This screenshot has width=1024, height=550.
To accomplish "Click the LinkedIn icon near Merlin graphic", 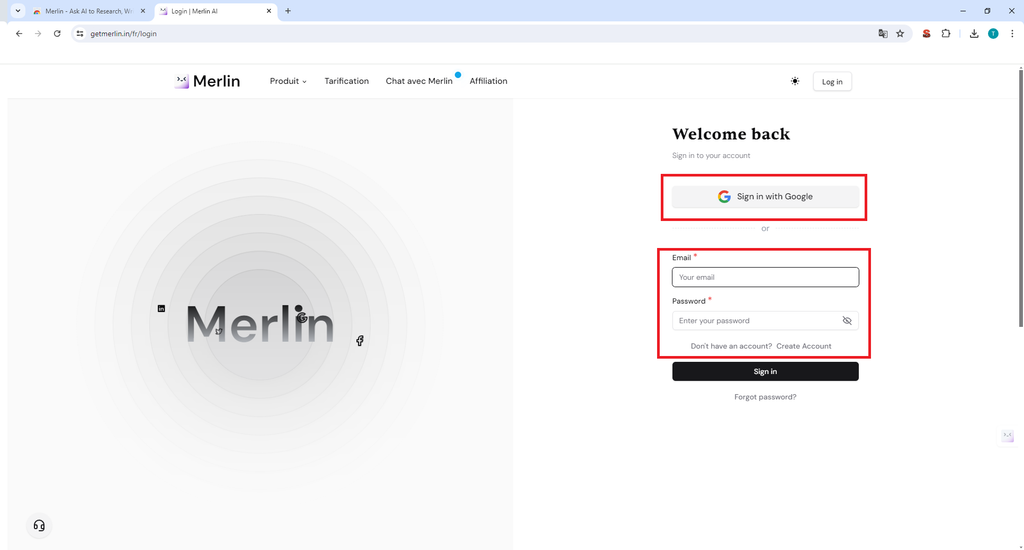I will (161, 308).
